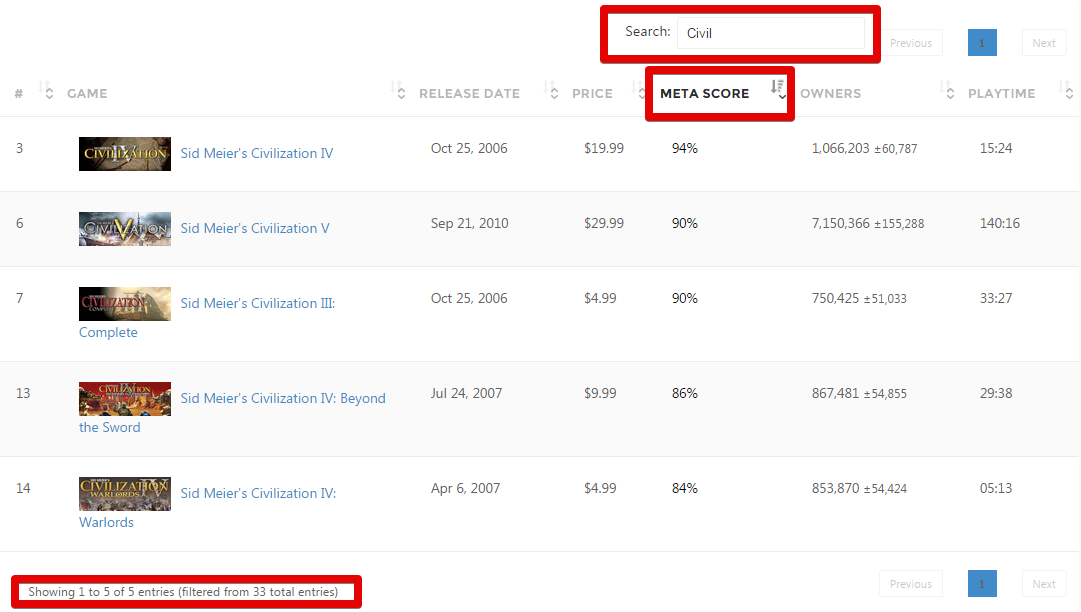
Task: Click the Previous pagination button
Action: point(911,42)
